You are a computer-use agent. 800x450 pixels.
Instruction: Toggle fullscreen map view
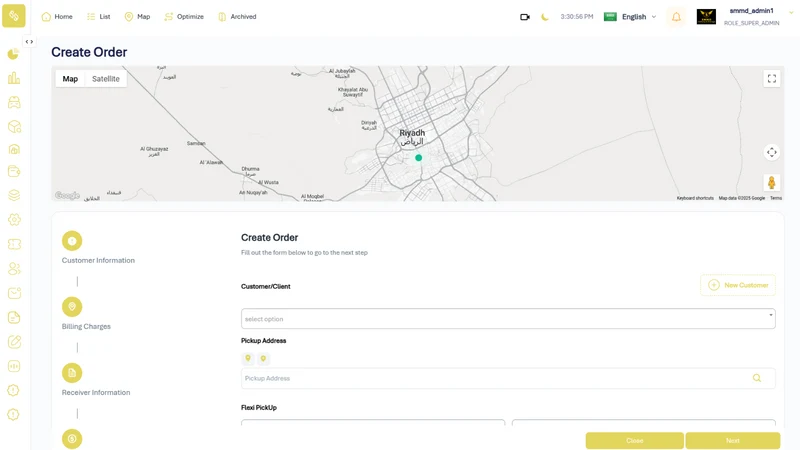click(x=771, y=79)
